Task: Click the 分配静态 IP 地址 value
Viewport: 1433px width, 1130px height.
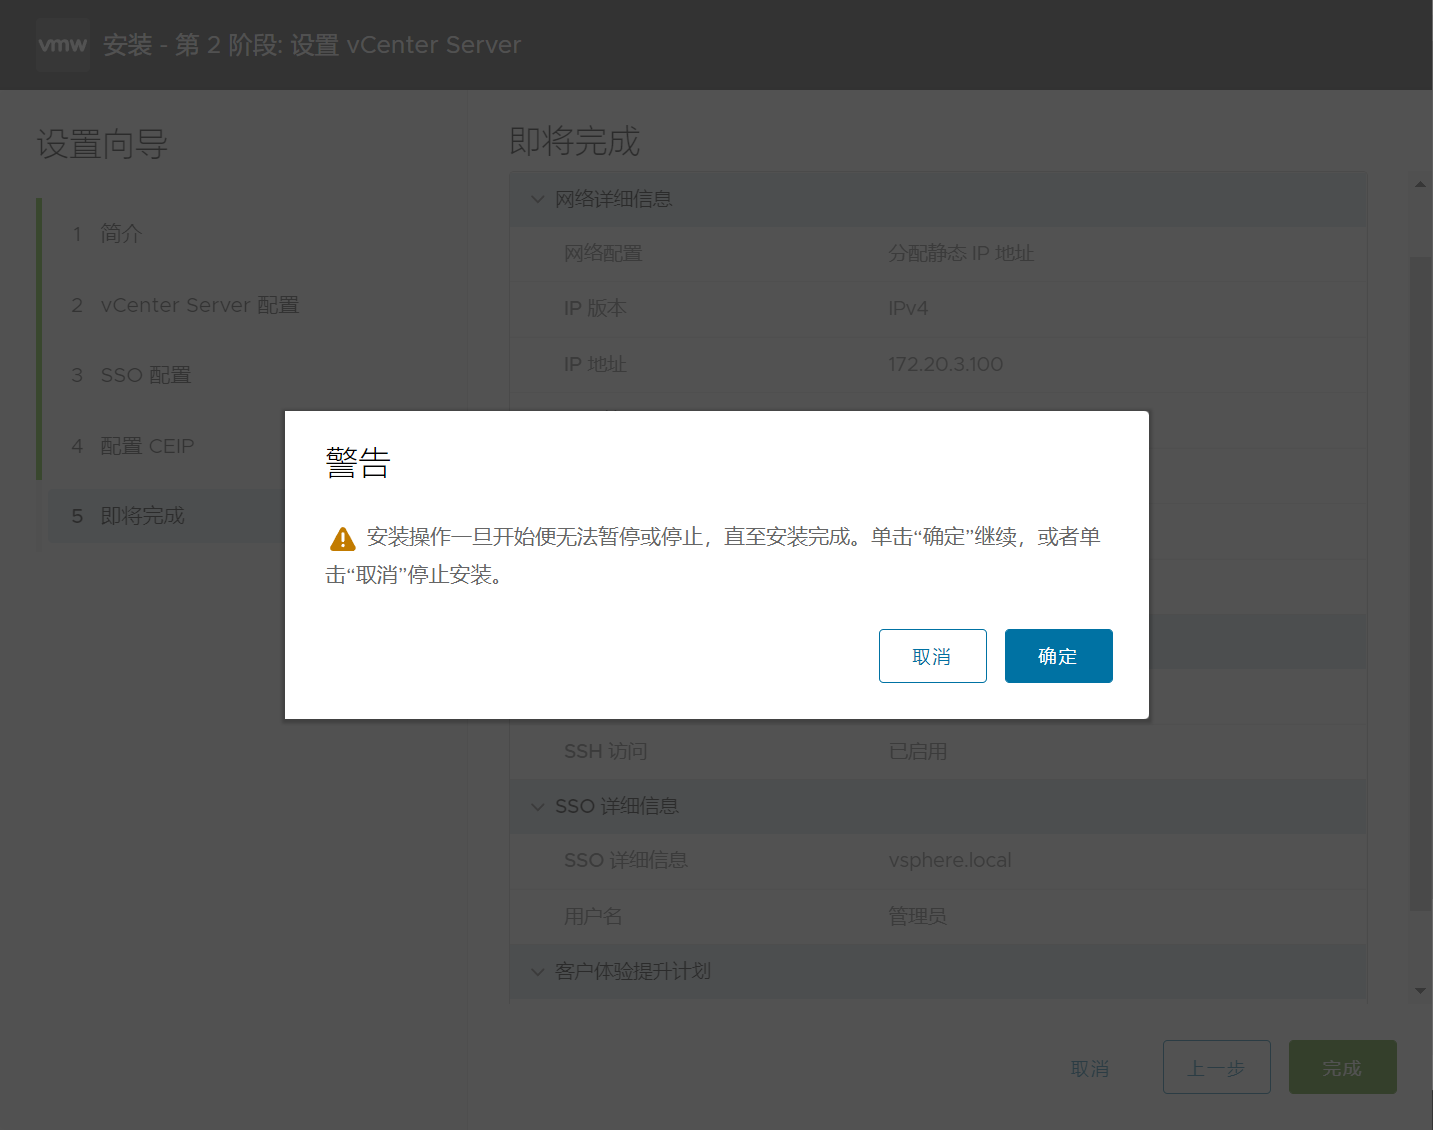Action: tap(961, 253)
